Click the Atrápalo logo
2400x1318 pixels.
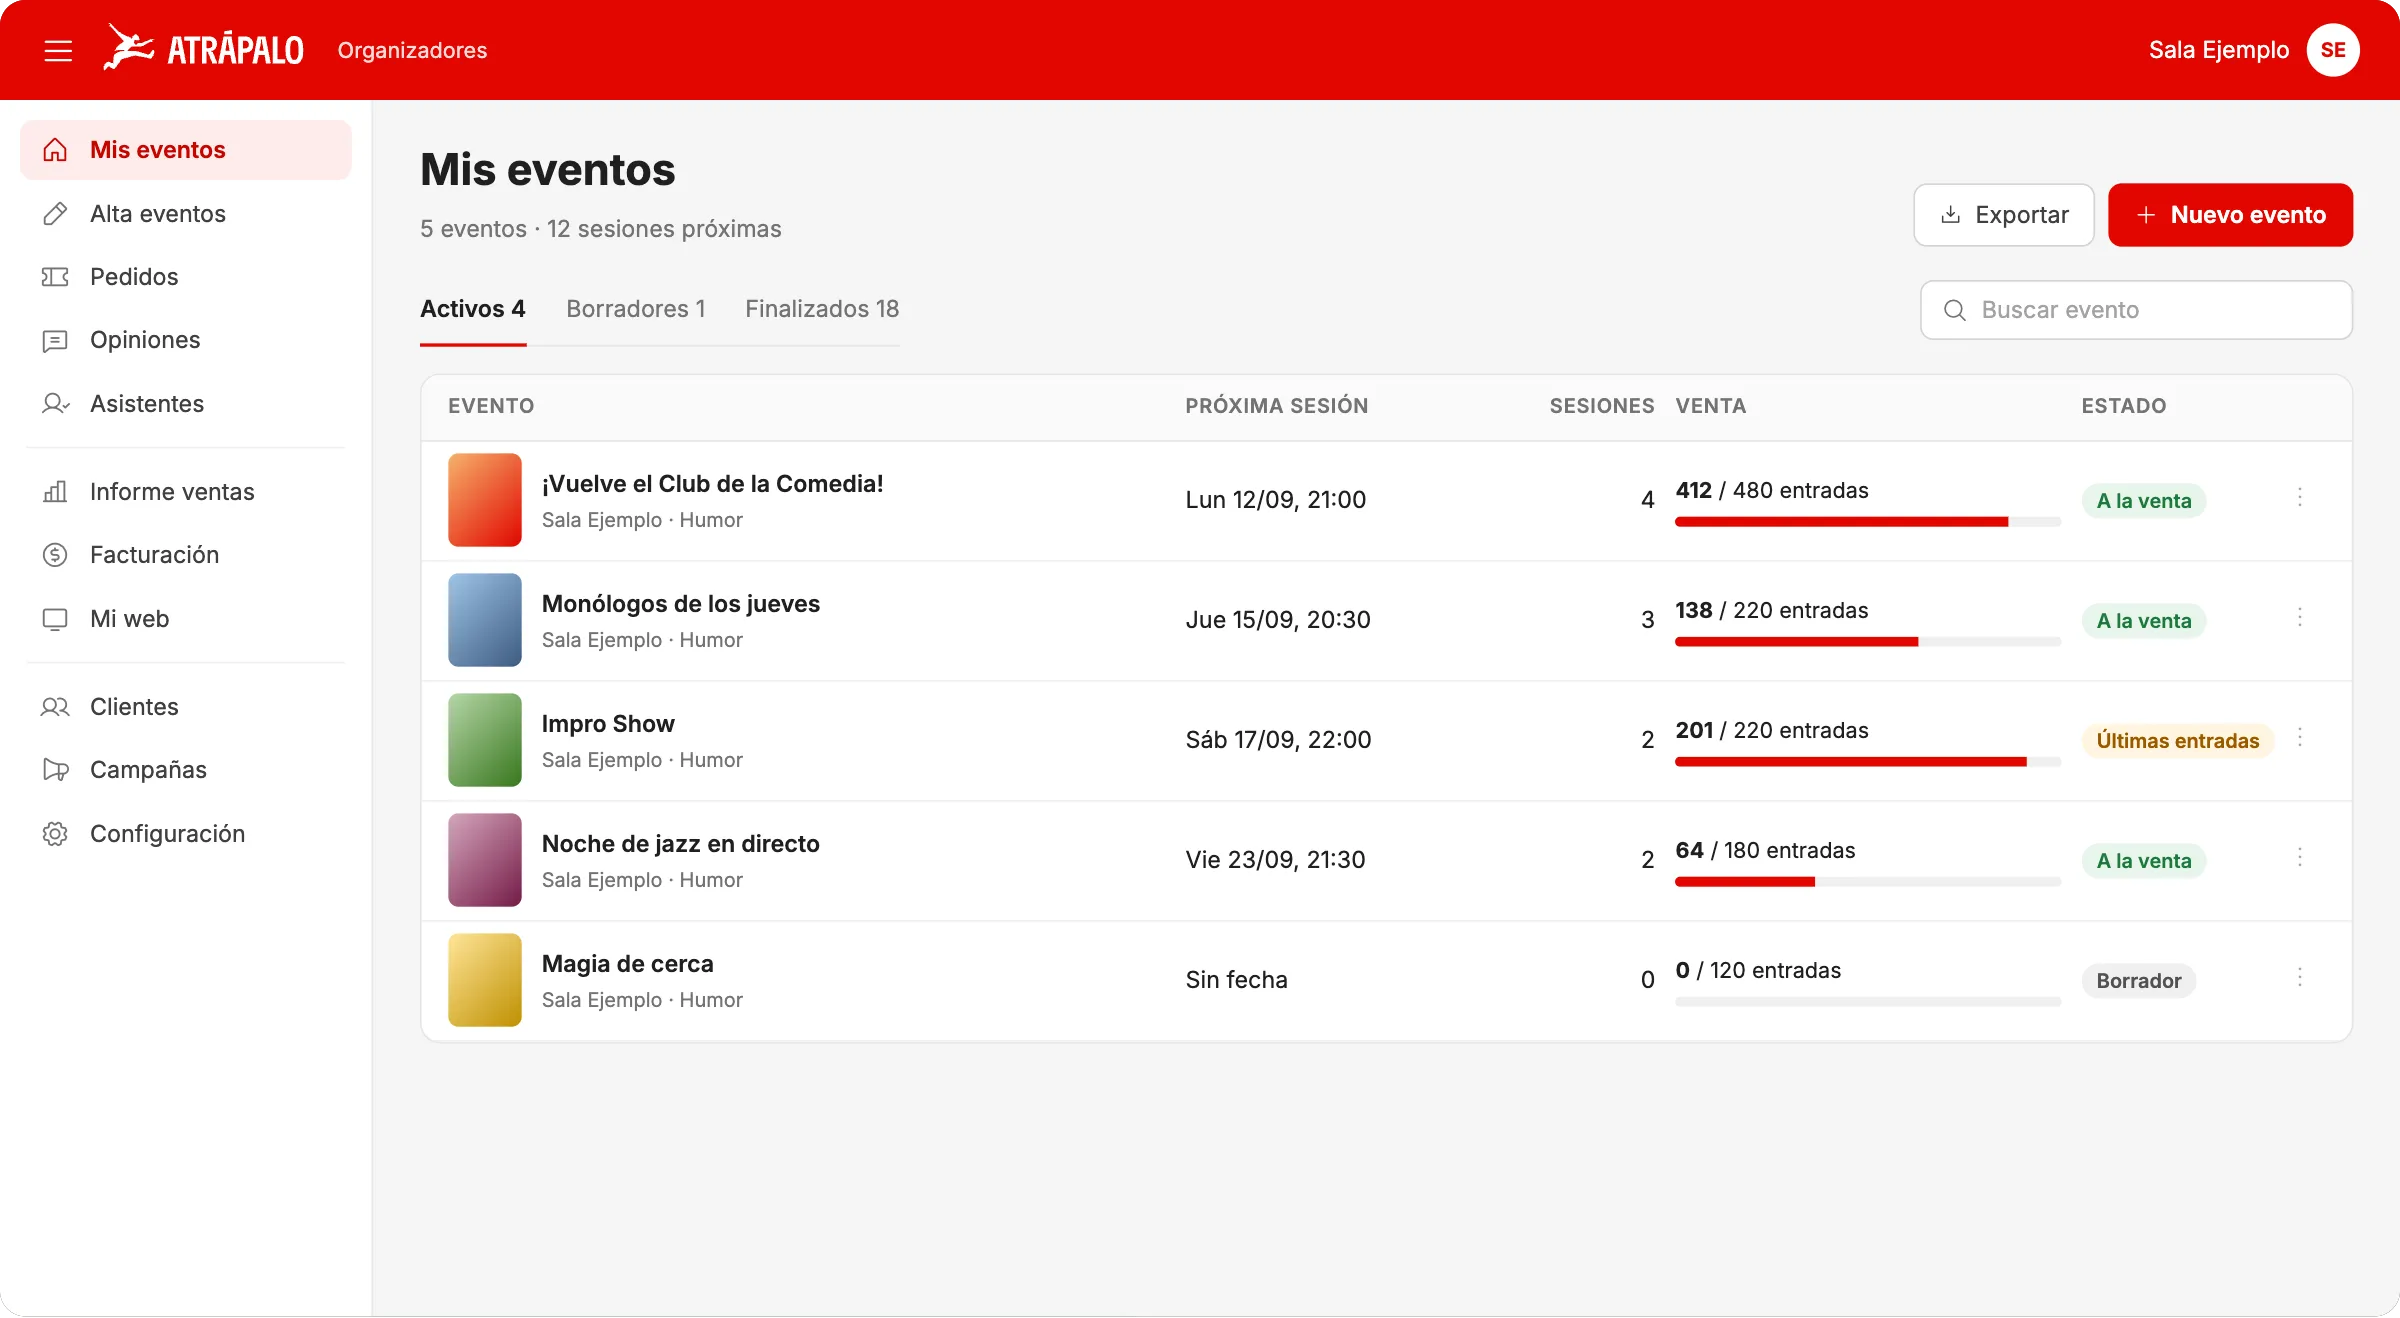(x=204, y=48)
